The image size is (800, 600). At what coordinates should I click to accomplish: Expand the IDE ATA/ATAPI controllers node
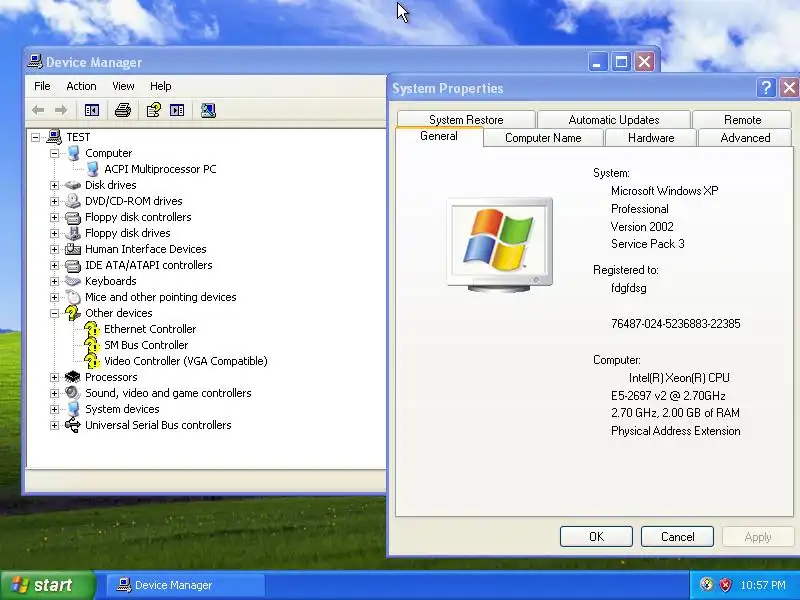[54, 265]
